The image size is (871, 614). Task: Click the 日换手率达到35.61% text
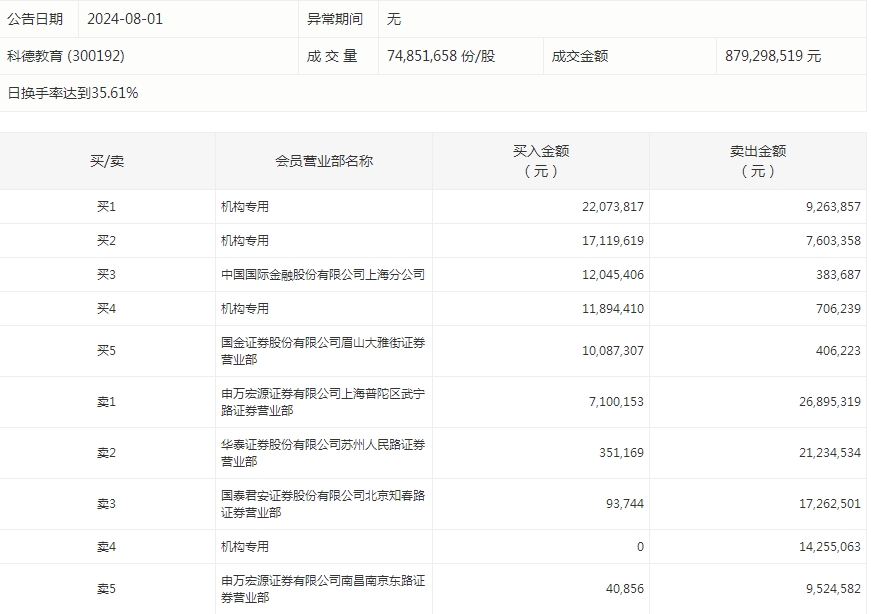point(73,93)
